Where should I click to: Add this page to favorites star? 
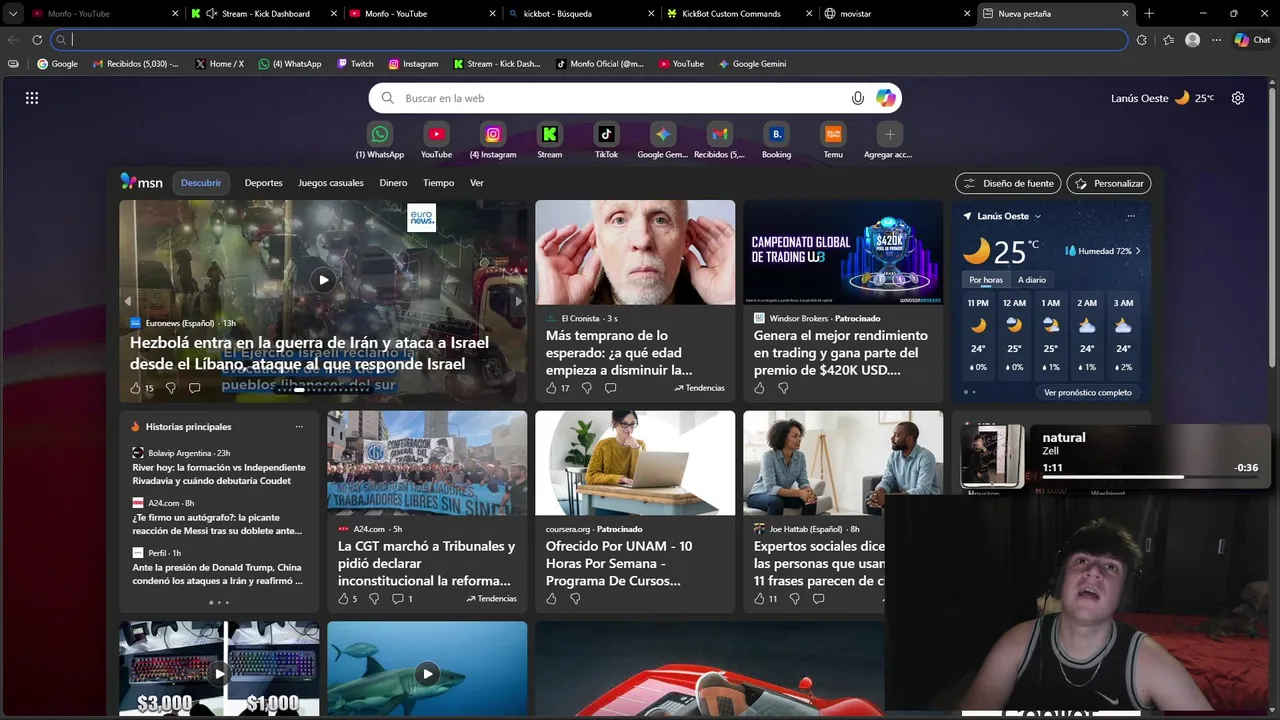pos(1168,40)
